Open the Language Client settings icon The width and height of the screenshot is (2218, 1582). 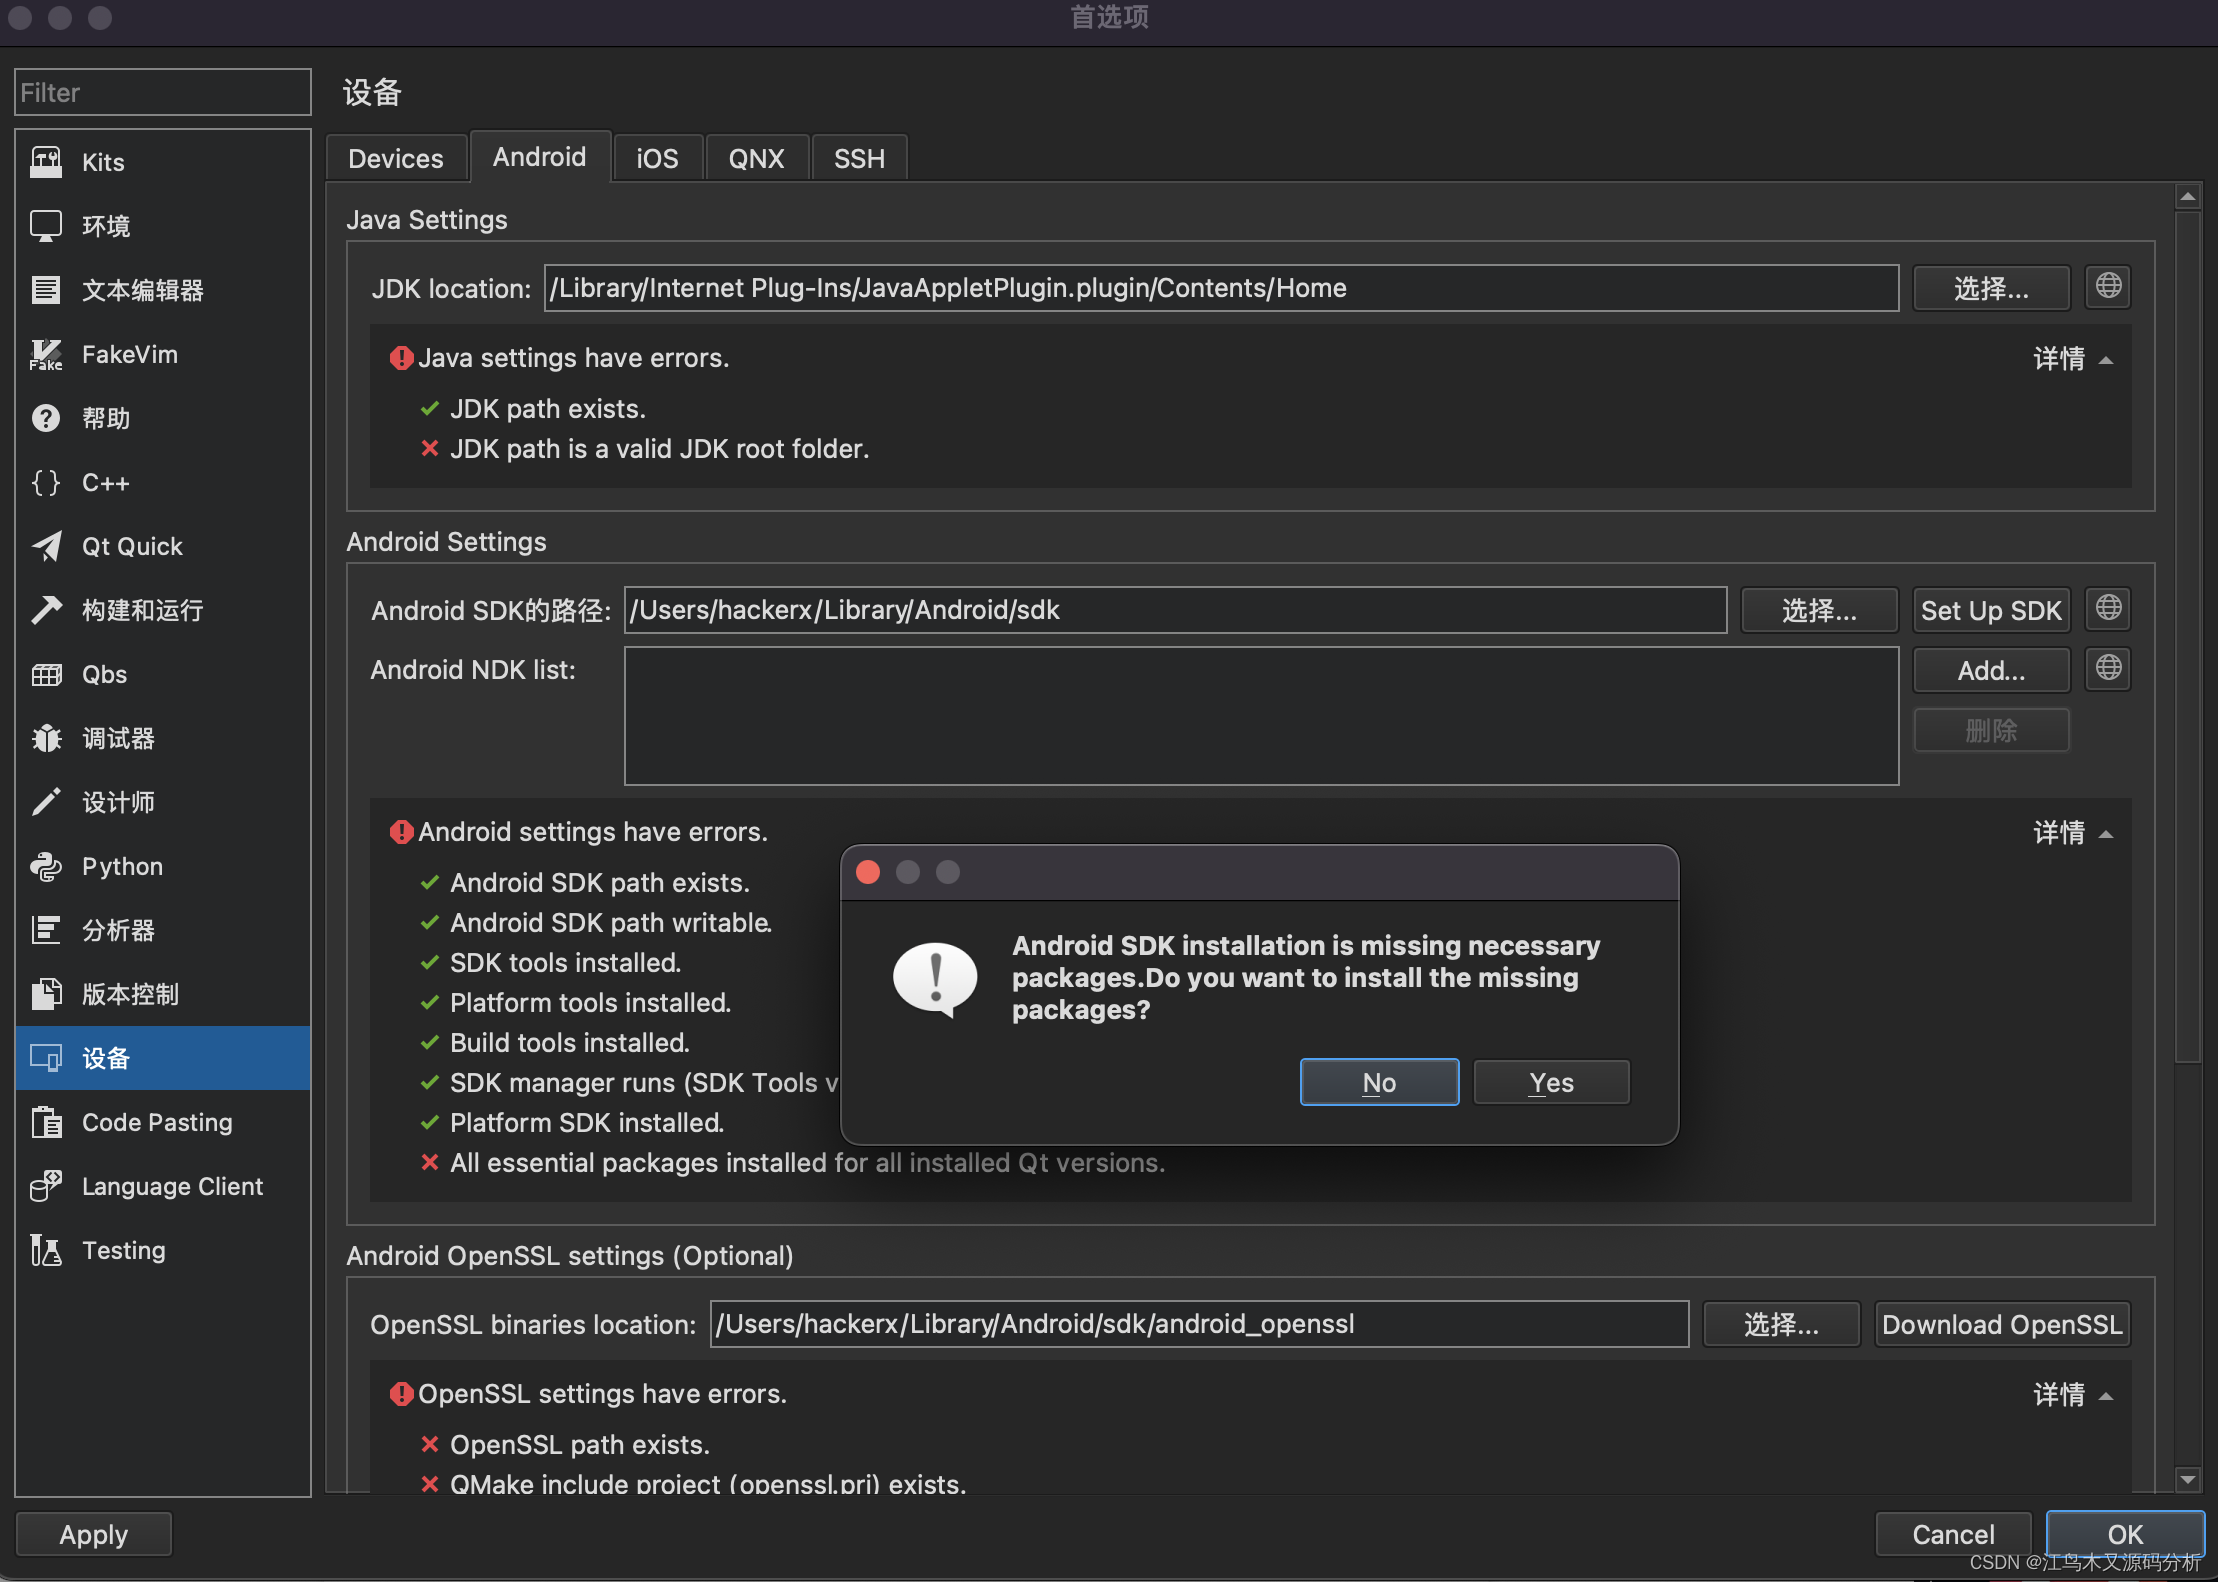(x=46, y=1186)
